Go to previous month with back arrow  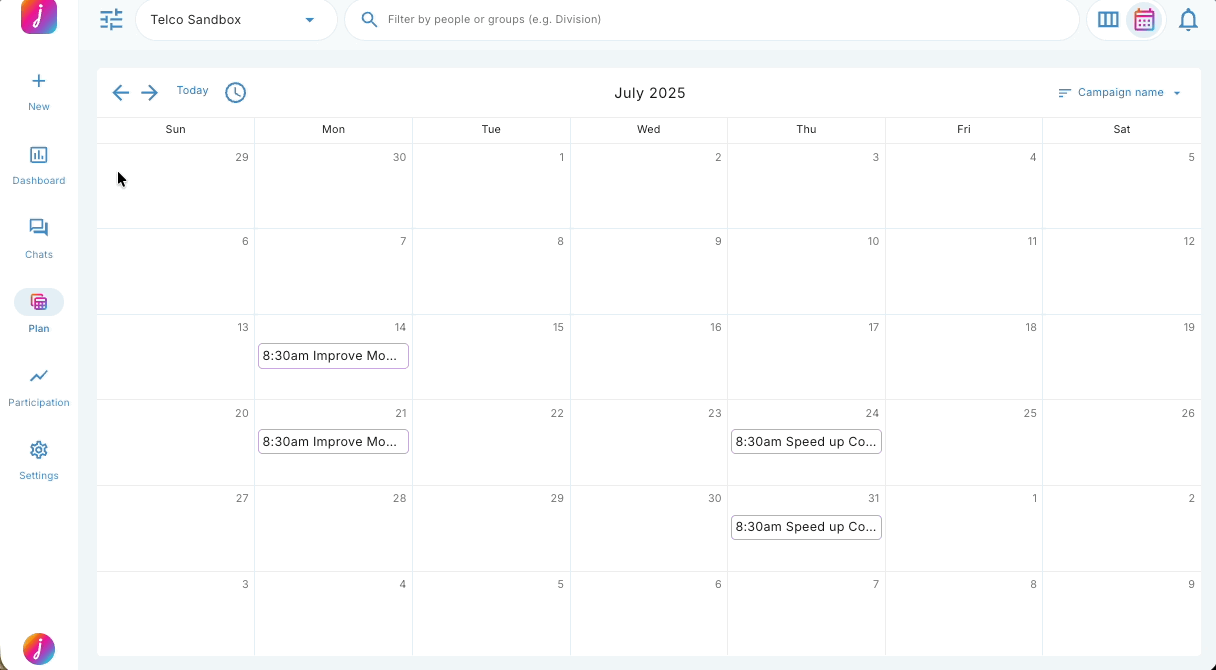pyautogui.click(x=120, y=92)
